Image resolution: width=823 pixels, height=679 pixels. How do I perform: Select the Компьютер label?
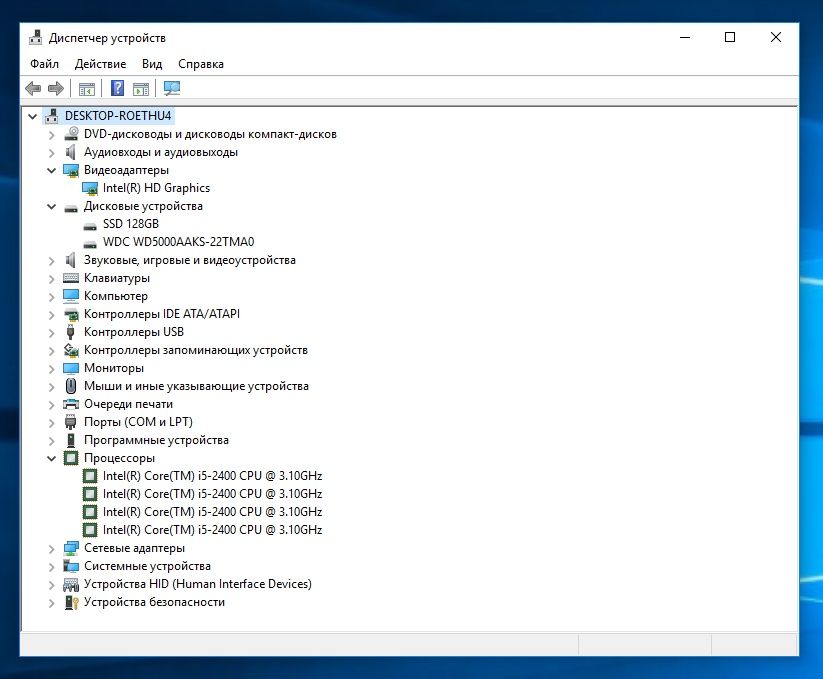coord(116,296)
